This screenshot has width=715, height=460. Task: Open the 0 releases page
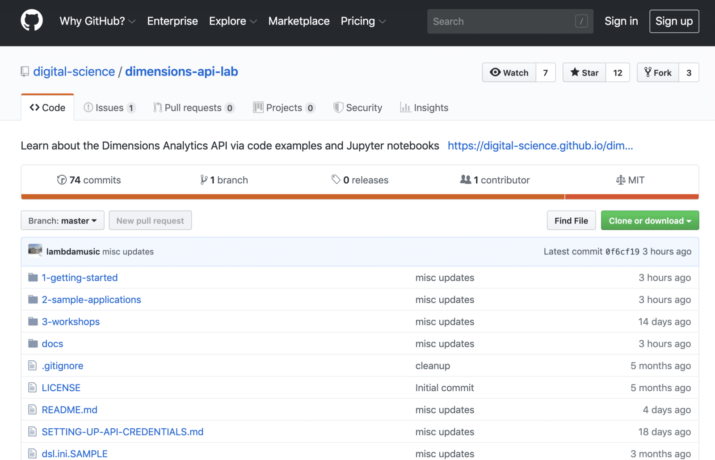click(359, 180)
